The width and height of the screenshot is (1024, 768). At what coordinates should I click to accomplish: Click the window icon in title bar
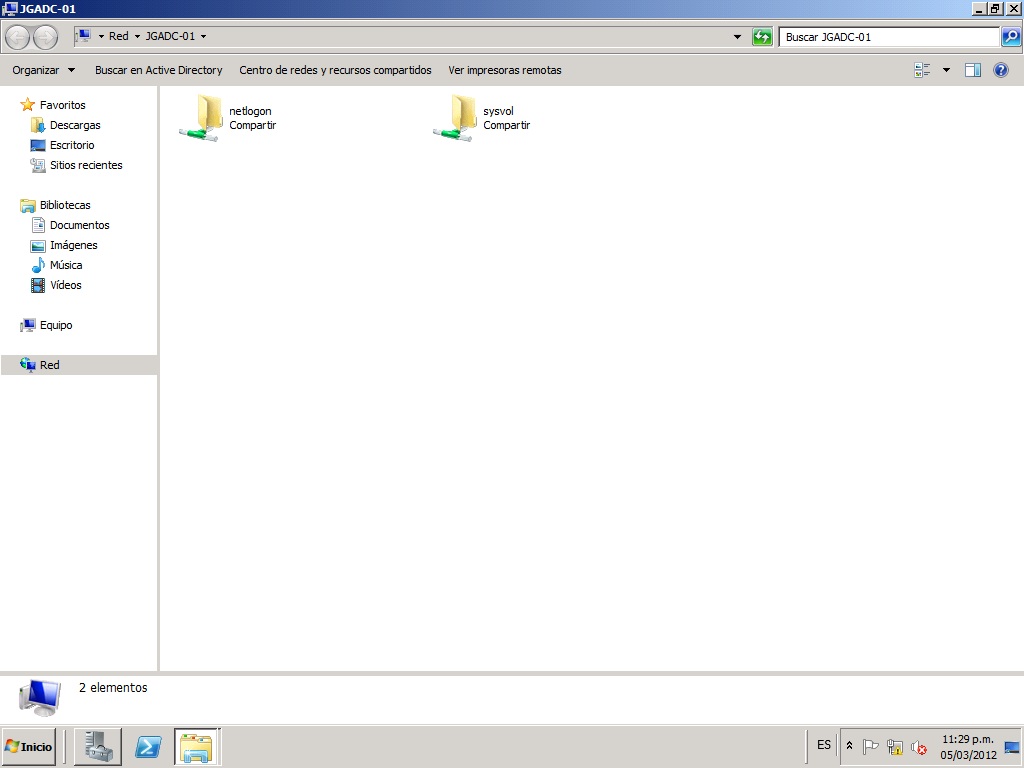click(10, 8)
